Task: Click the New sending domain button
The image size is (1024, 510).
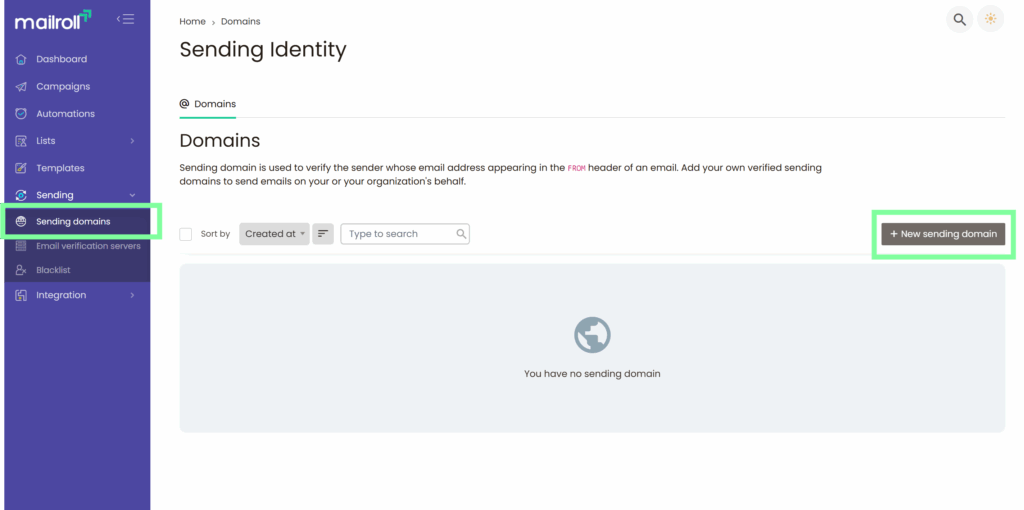Action: [x=943, y=234]
